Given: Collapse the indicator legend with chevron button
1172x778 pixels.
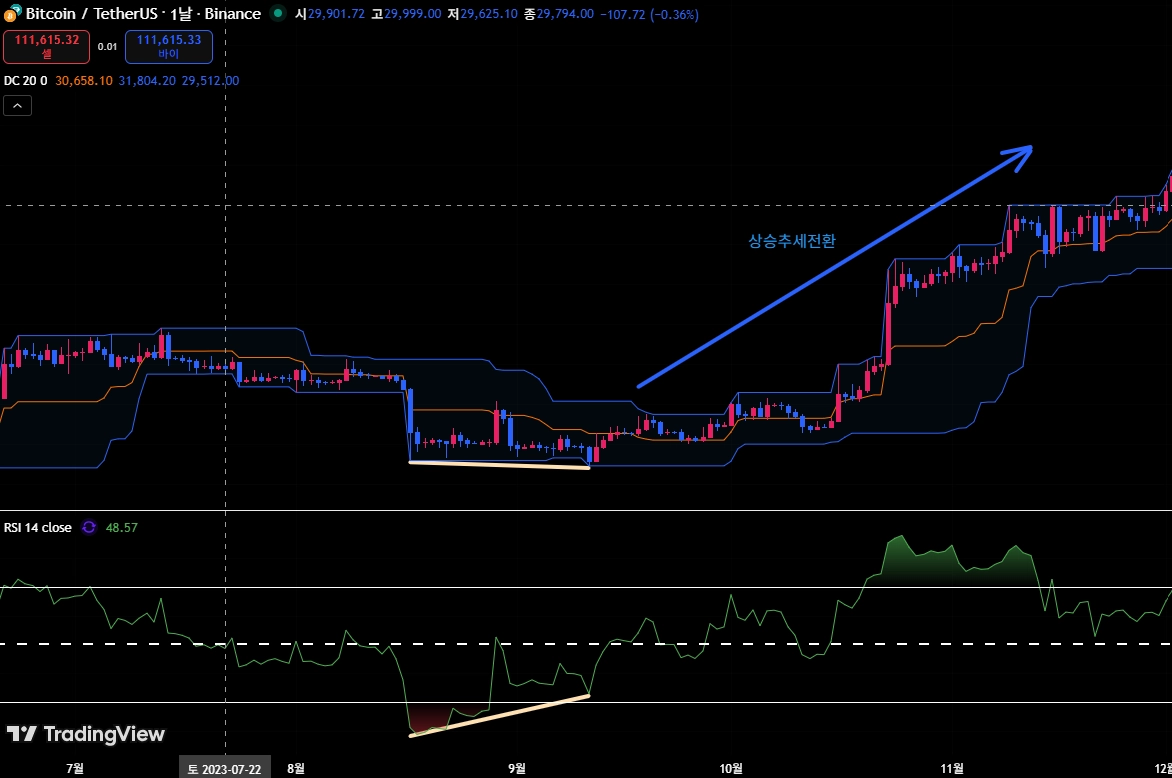Looking at the screenshot, I should click(17, 106).
